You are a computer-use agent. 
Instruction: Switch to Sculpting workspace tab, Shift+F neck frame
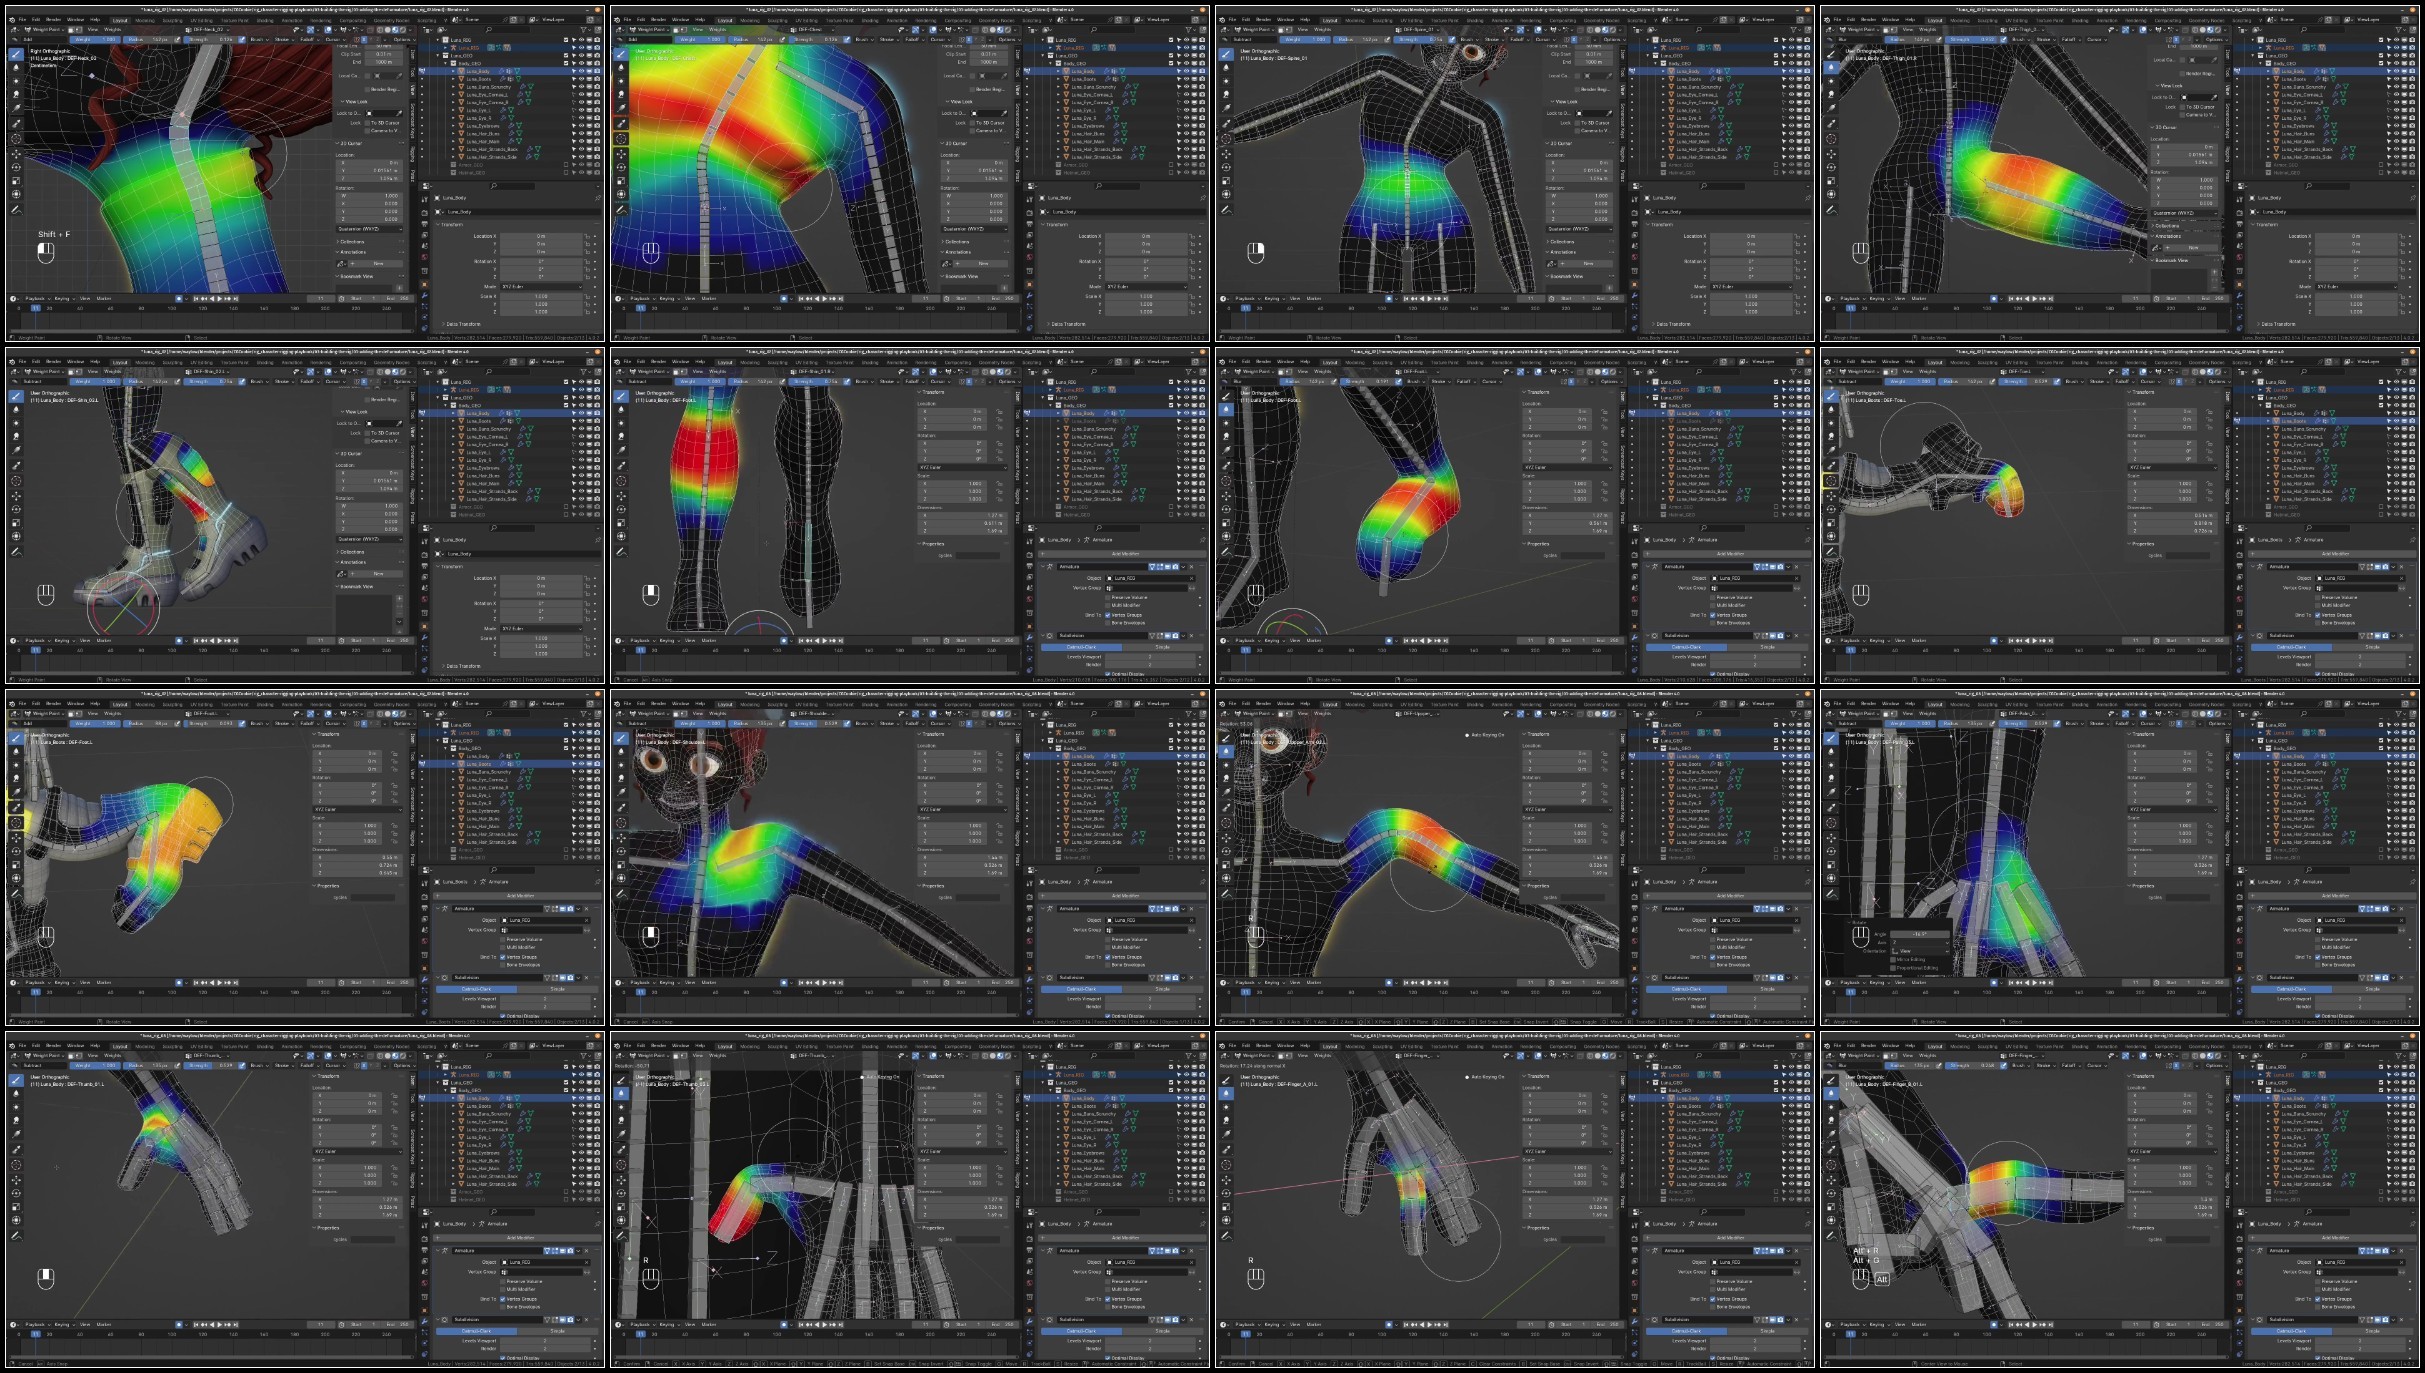point(172,19)
